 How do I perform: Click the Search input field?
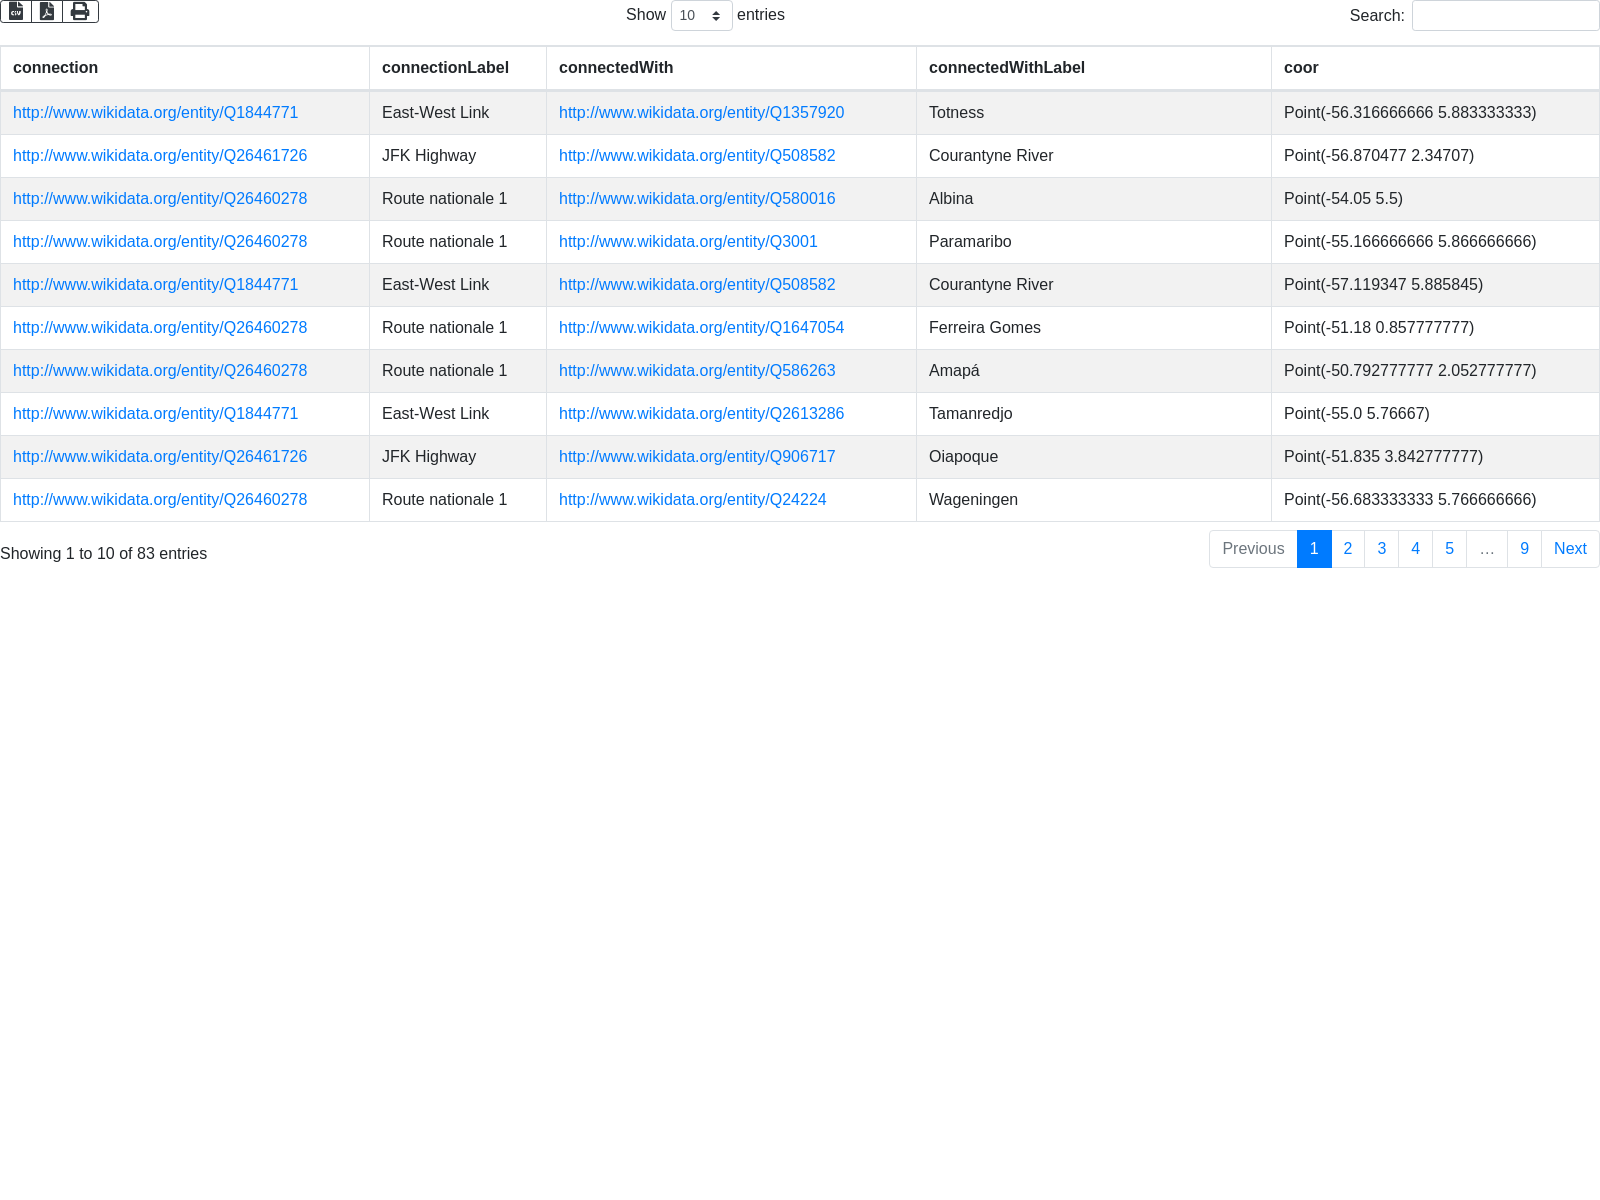pyautogui.click(x=1505, y=15)
